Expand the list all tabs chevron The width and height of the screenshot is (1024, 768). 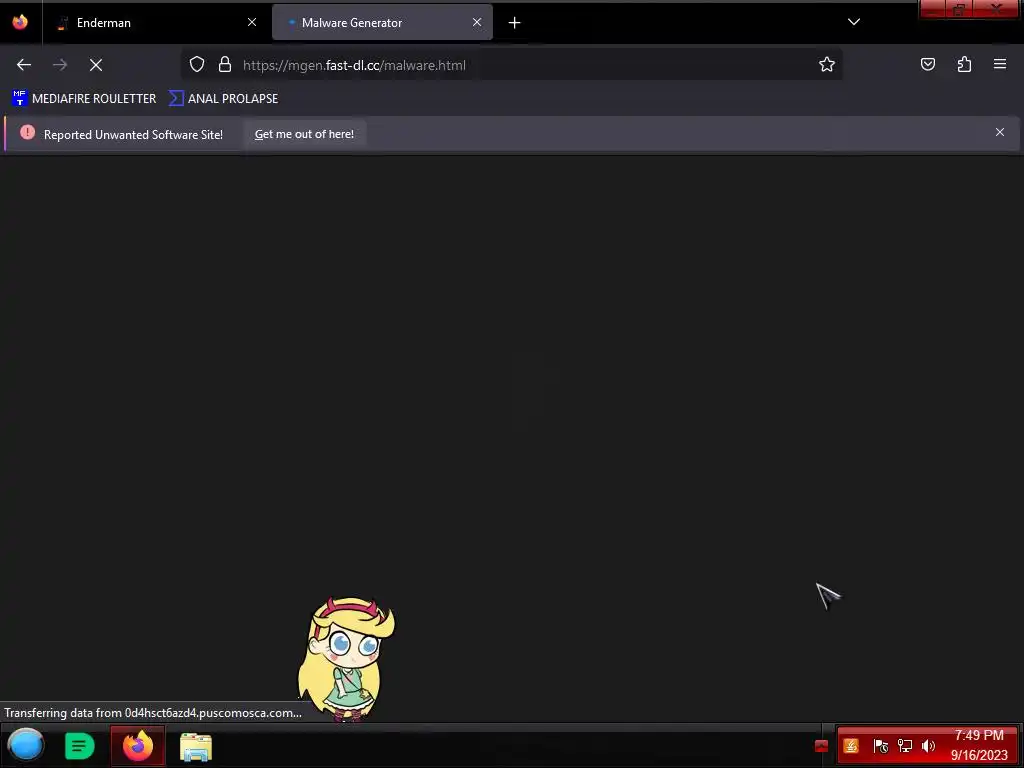pos(854,22)
